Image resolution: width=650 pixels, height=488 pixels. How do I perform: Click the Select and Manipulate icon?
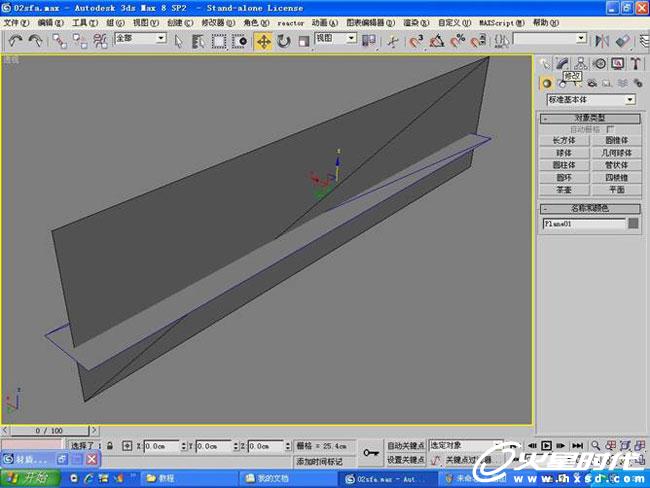[393, 41]
